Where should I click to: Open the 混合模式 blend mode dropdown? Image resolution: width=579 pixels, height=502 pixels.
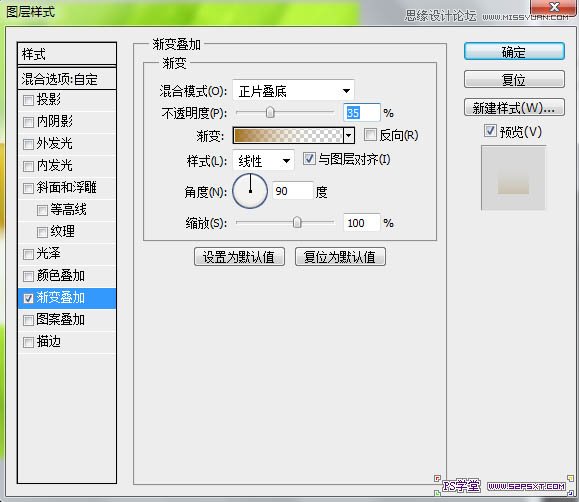coord(293,91)
